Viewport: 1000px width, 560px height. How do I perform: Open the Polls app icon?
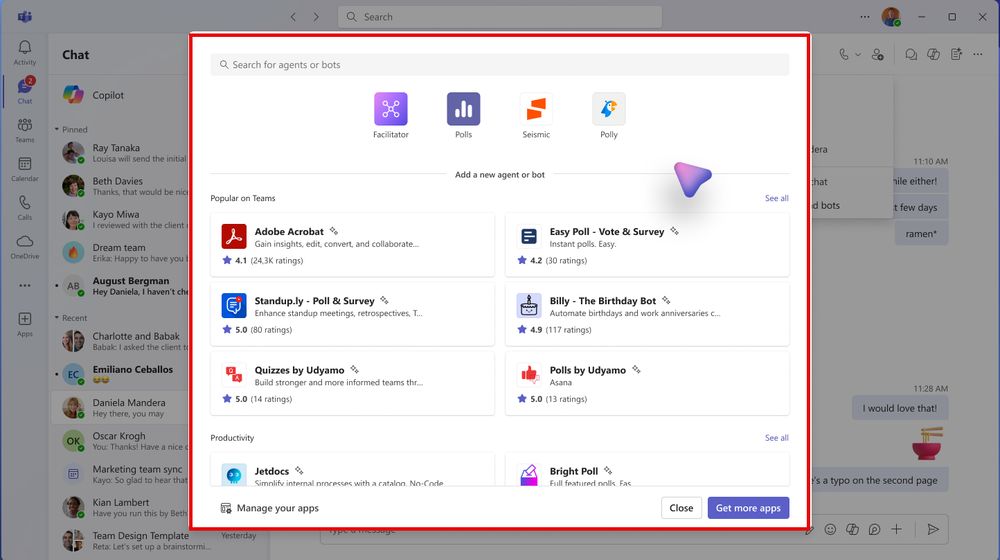pyautogui.click(x=463, y=108)
